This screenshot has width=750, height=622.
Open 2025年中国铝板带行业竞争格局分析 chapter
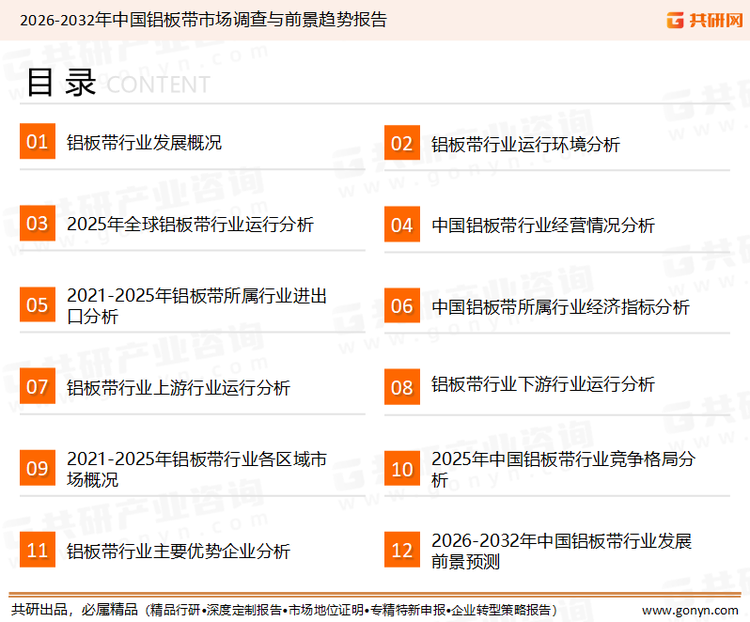tap(563, 469)
